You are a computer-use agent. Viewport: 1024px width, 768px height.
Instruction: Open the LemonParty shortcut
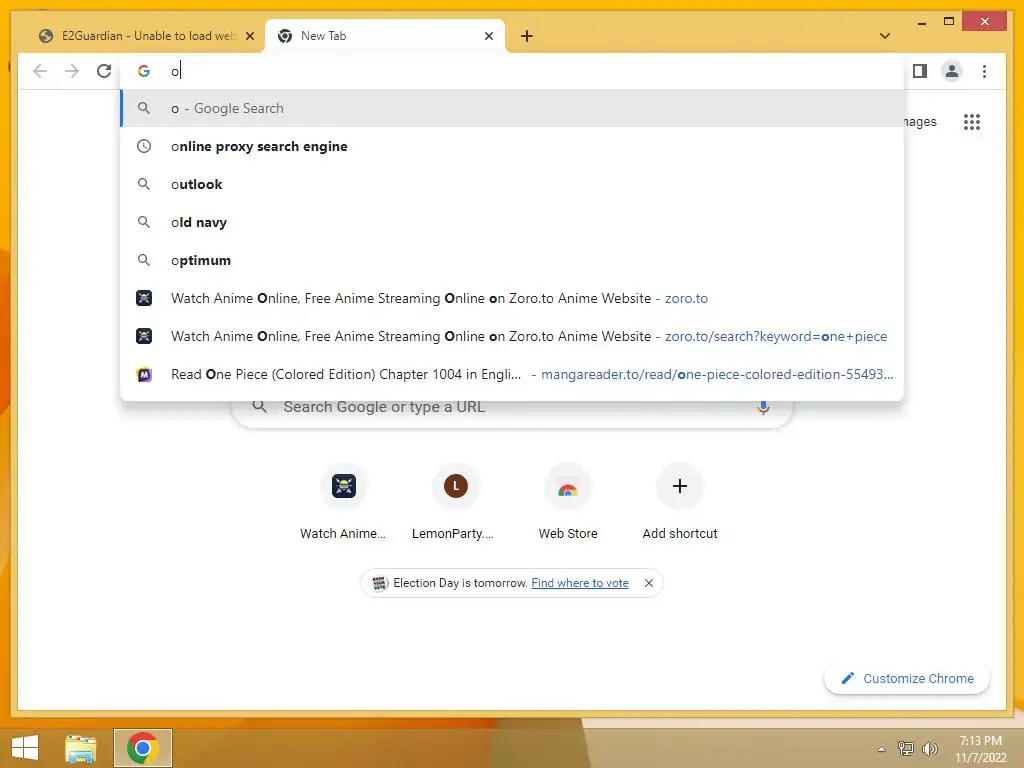point(455,502)
